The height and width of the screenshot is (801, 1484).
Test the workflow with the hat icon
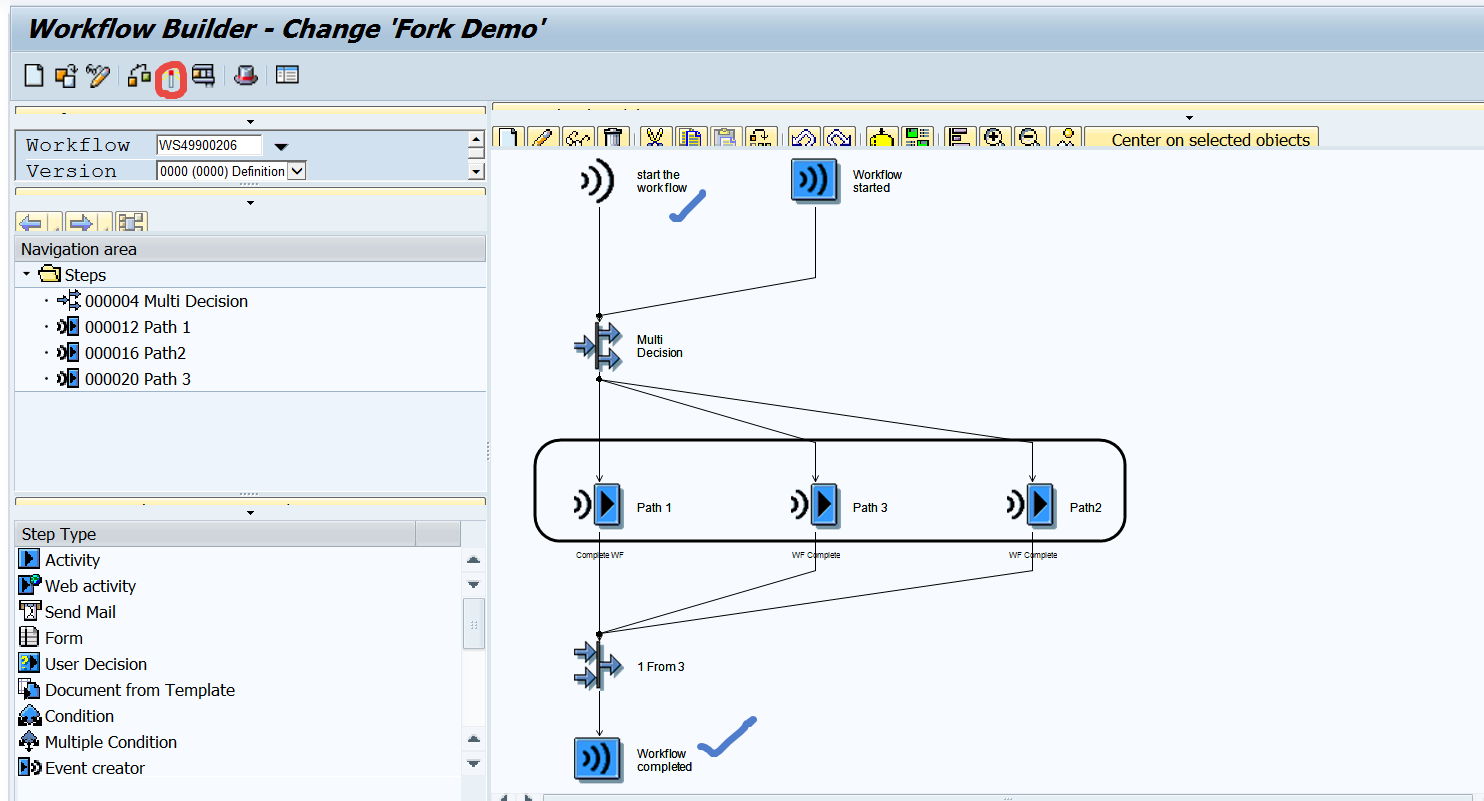click(246, 75)
